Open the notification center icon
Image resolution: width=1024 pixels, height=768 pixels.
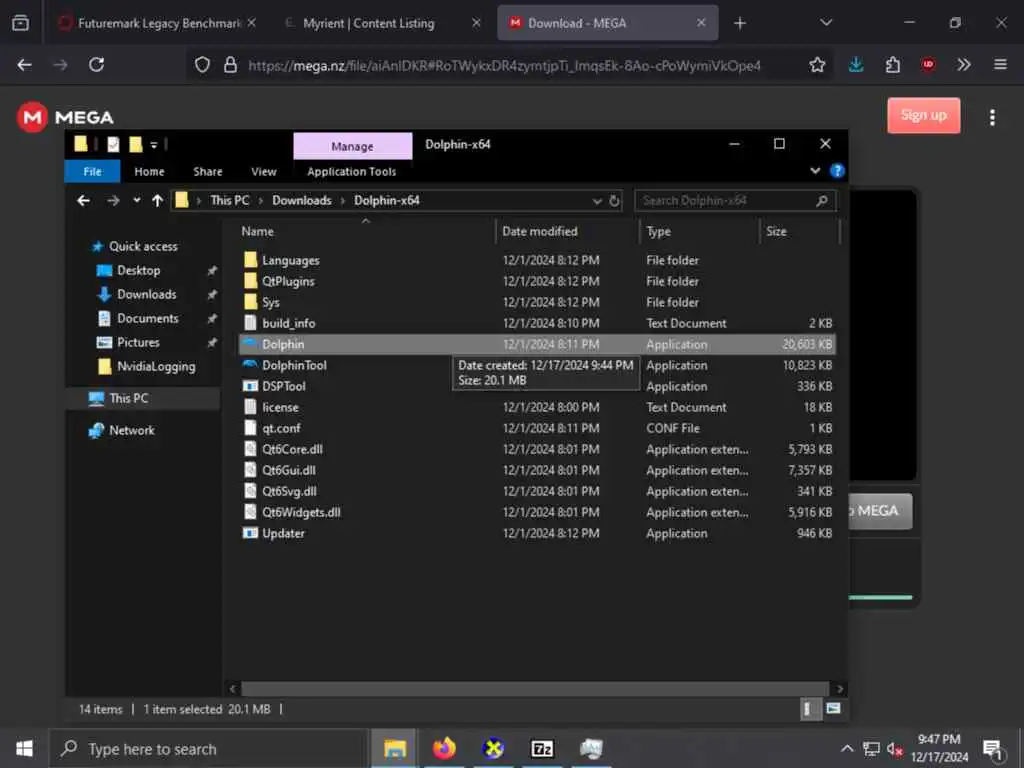tap(993, 749)
